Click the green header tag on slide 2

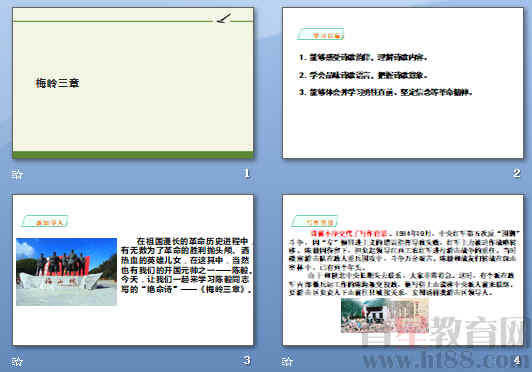(x=321, y=34)
